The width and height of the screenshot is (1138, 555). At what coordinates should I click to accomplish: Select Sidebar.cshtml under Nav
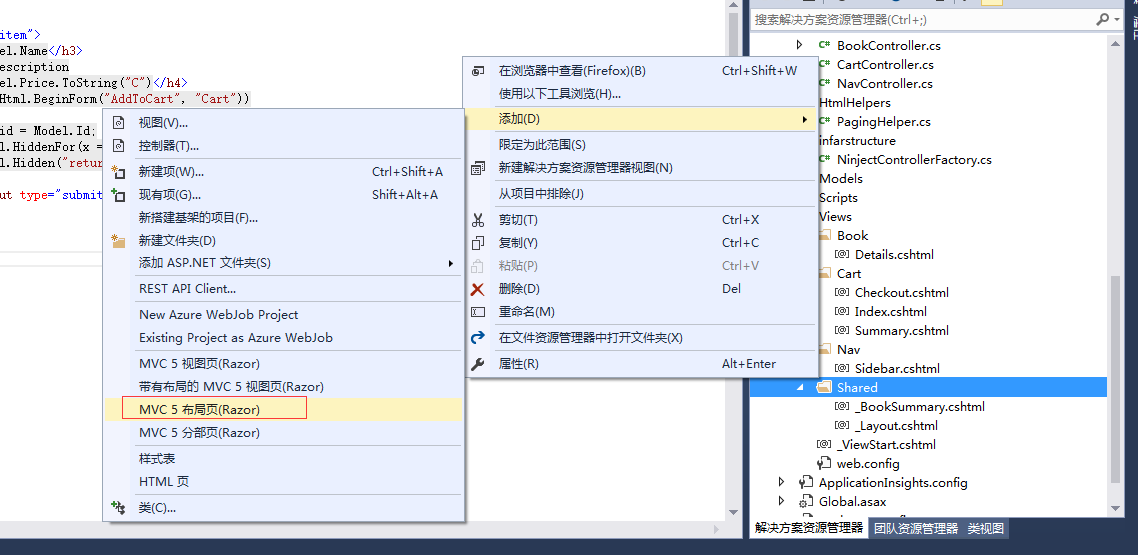(x=897, y=368)
